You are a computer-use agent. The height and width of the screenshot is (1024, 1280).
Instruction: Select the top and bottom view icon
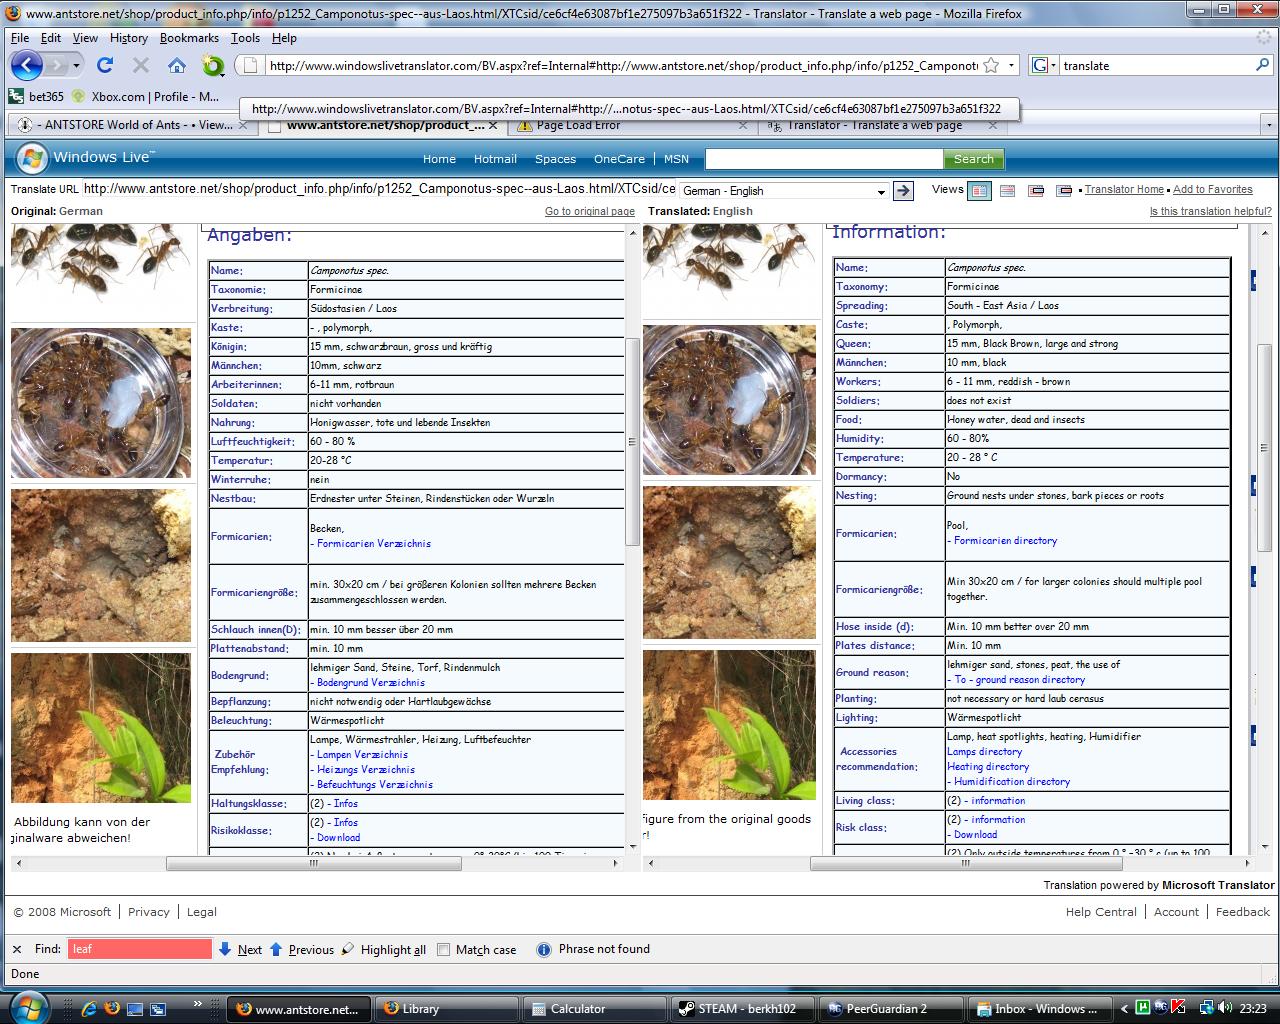(1007, 190)
